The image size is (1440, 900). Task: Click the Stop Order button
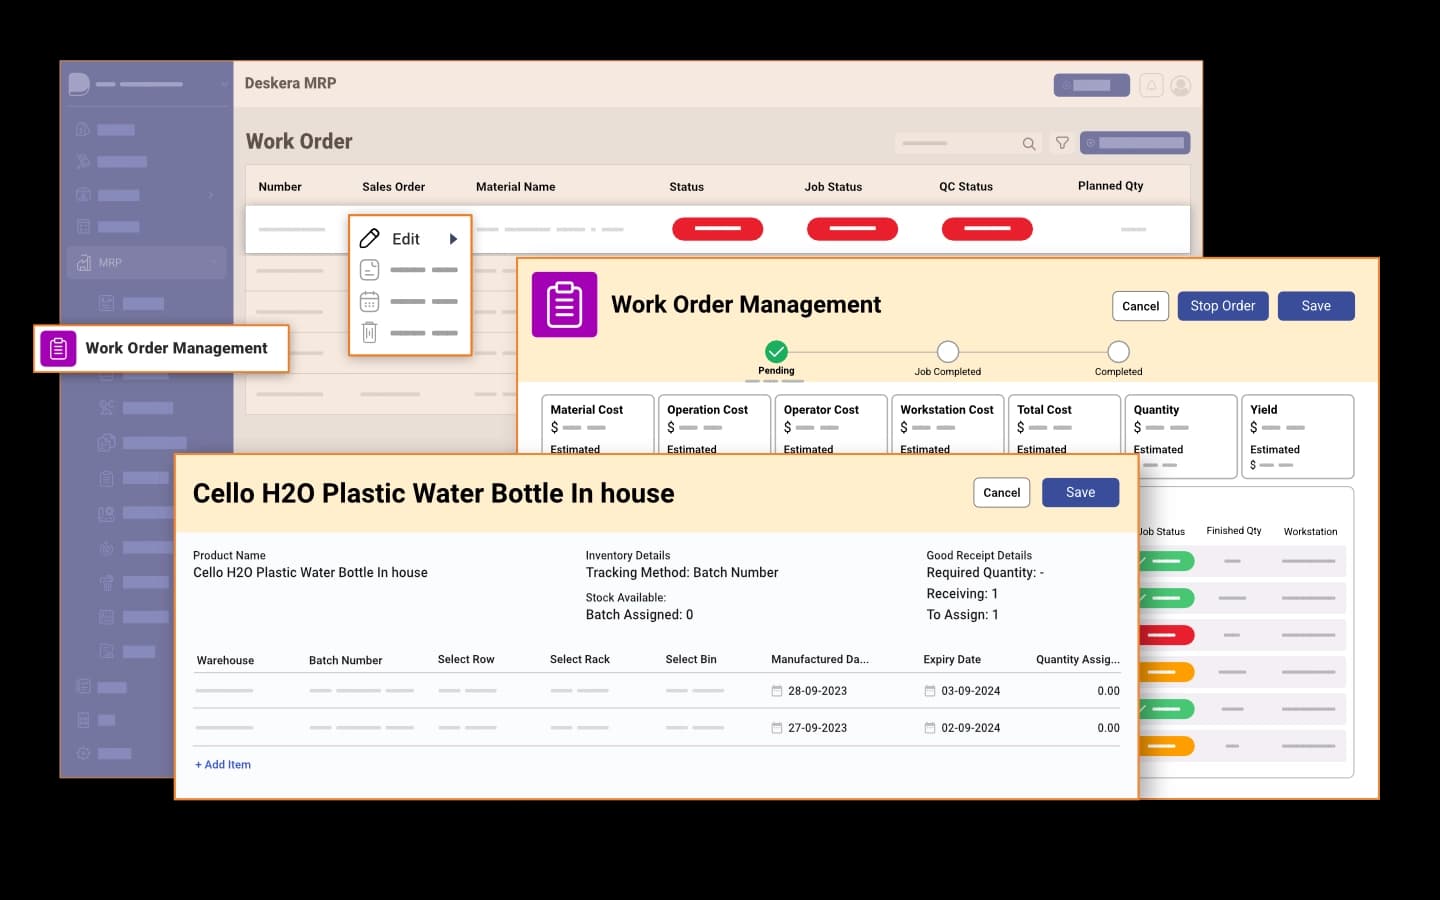pyautogui.click(x=1222, y=306)
